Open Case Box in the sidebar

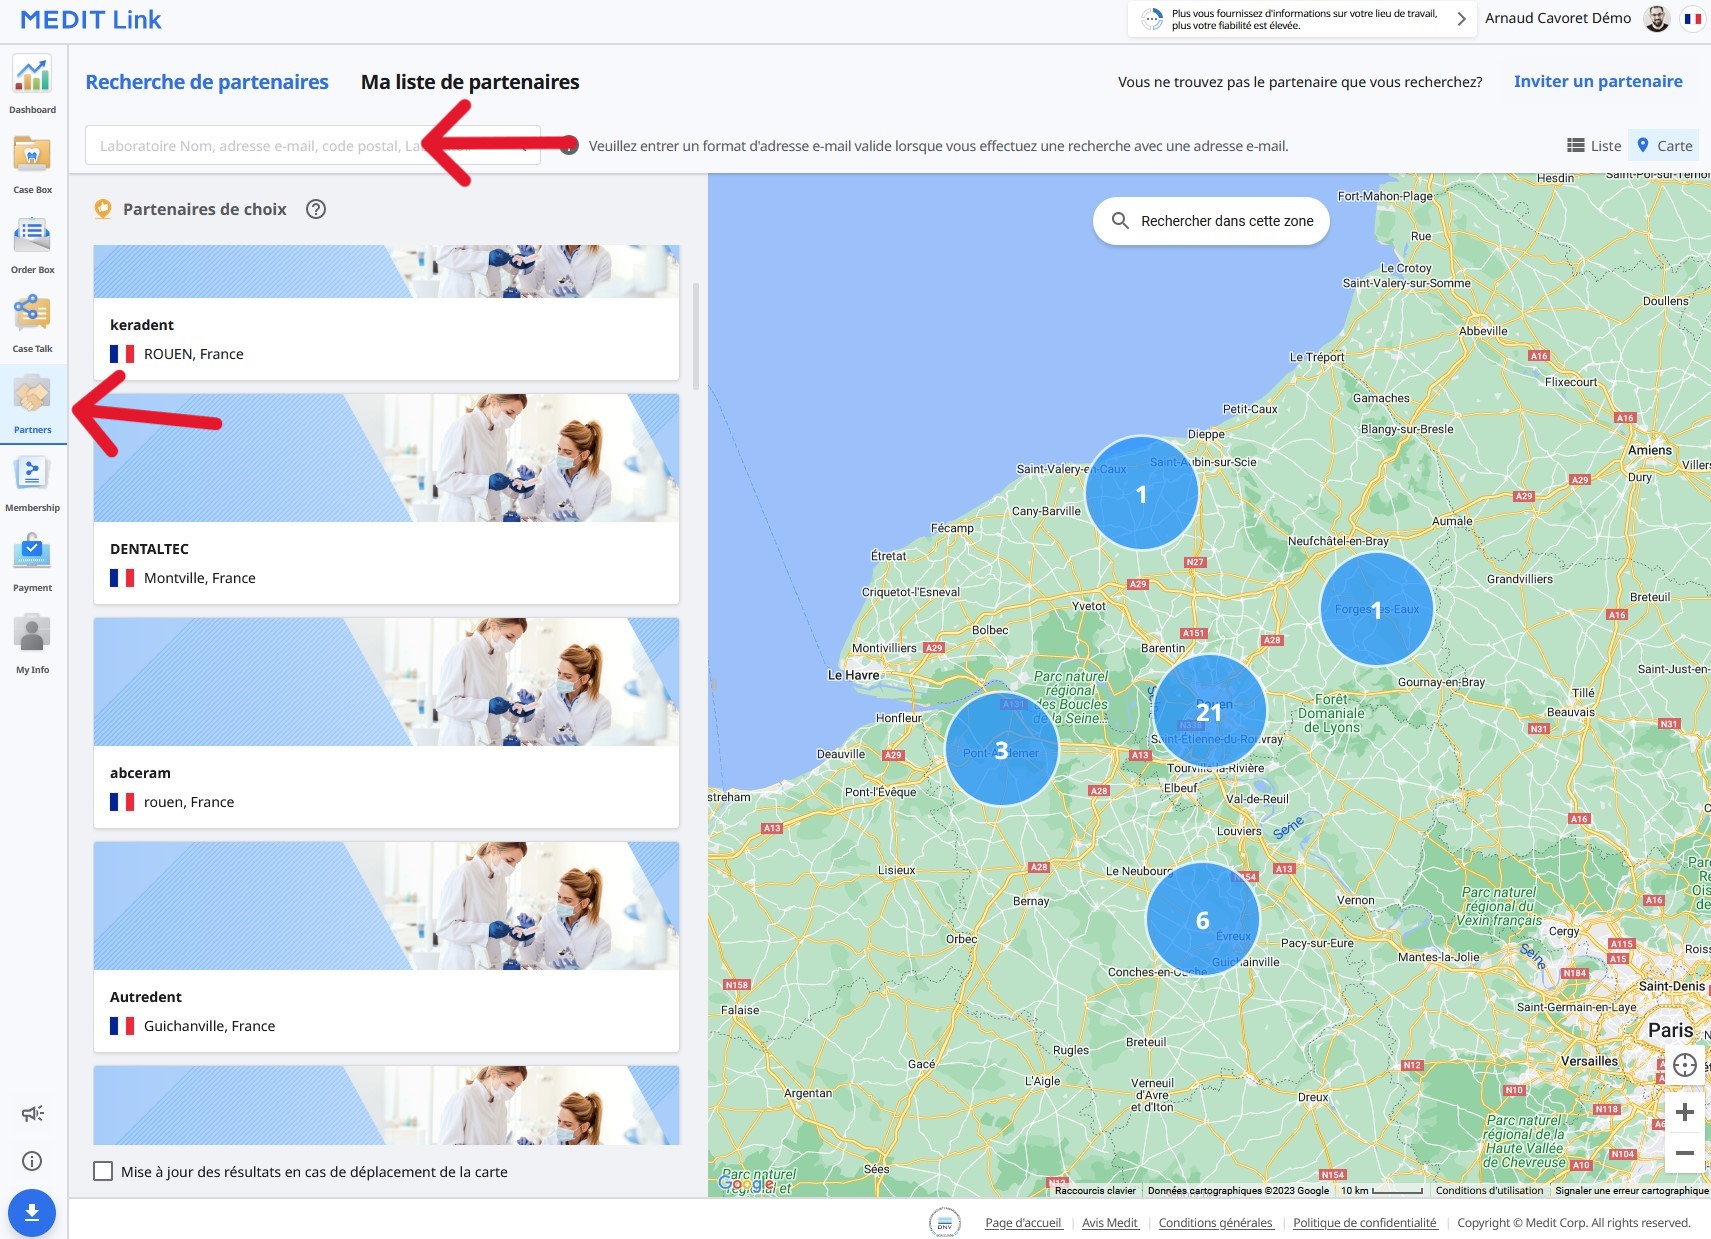(32, 165)
